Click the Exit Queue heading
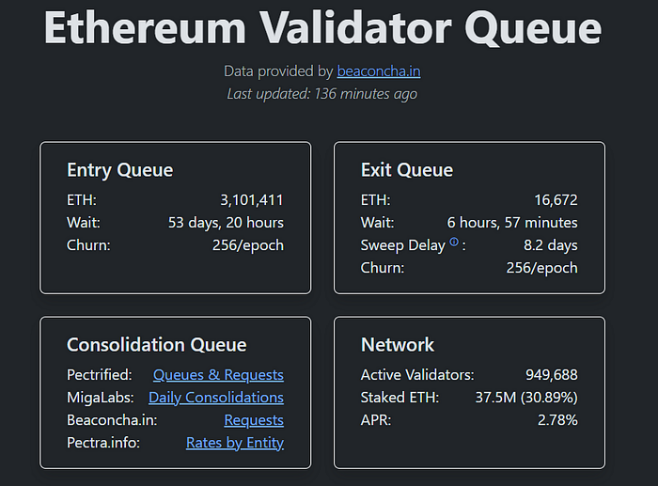Viewport: 658px width, 486px height. coord(407,170)
